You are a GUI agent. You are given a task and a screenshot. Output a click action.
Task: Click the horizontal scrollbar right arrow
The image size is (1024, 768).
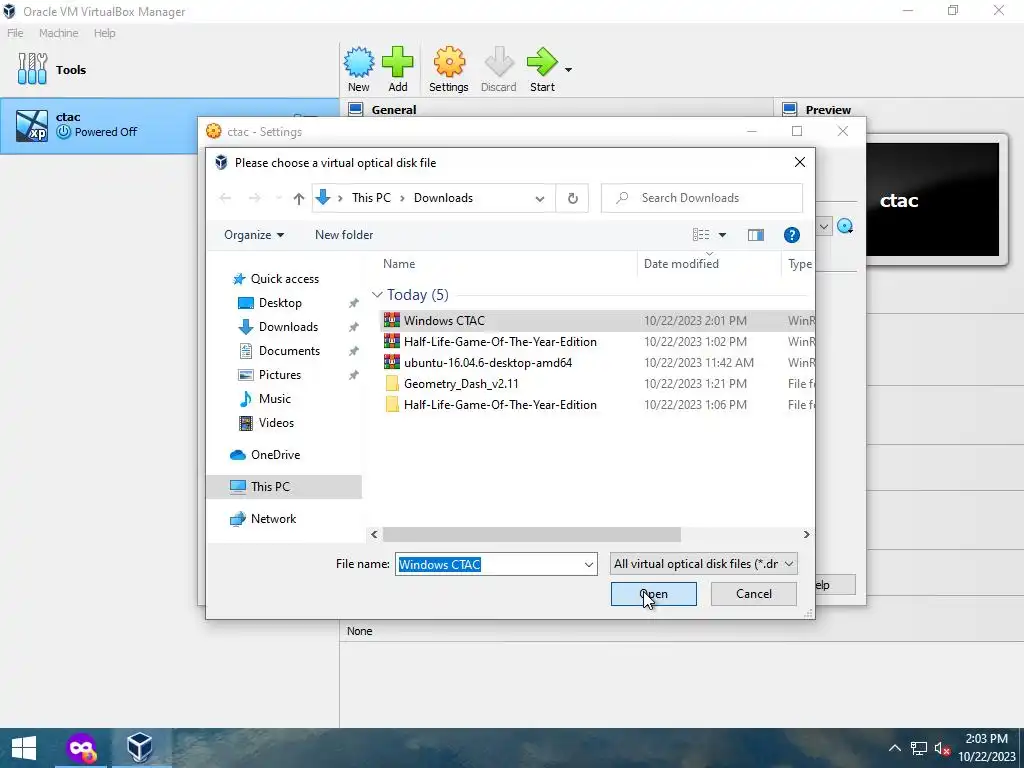(x=807, y=534)
